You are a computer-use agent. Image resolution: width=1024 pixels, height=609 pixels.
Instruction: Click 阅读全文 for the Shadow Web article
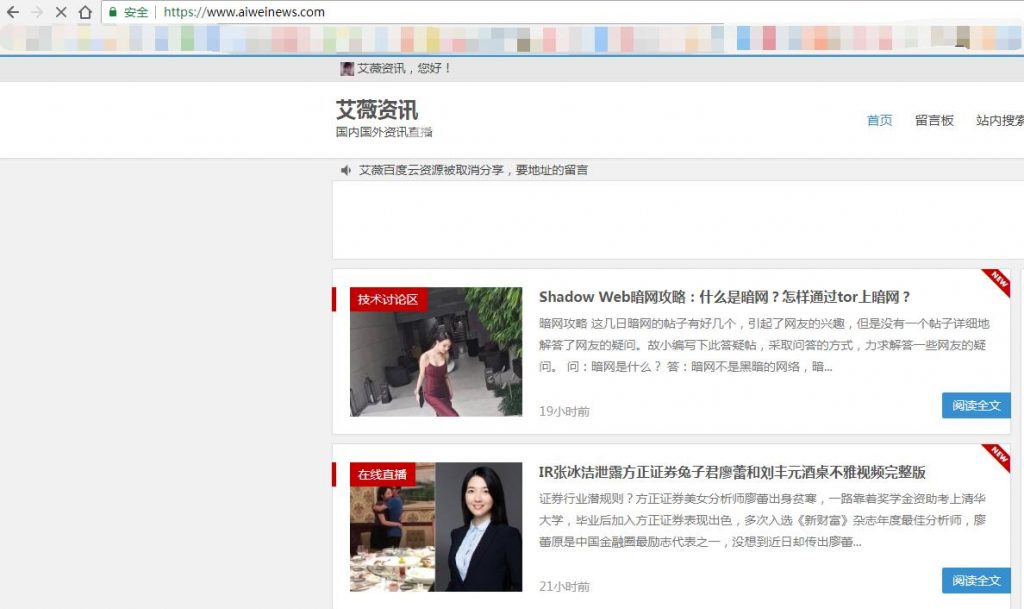pyautogui.click(x=976, y=405)
